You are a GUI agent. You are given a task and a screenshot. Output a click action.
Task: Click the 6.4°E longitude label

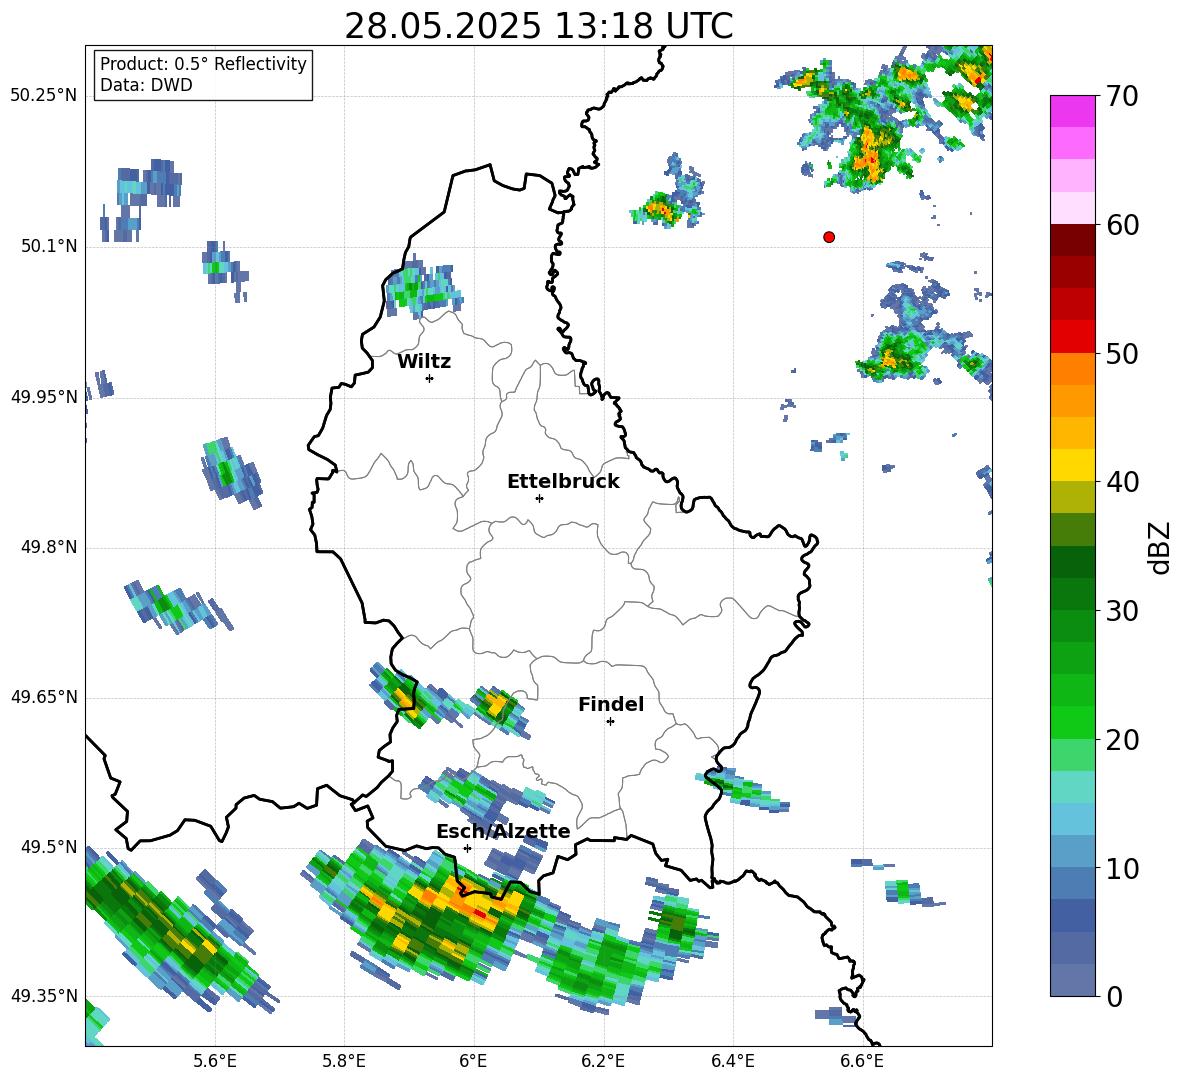732,1061
